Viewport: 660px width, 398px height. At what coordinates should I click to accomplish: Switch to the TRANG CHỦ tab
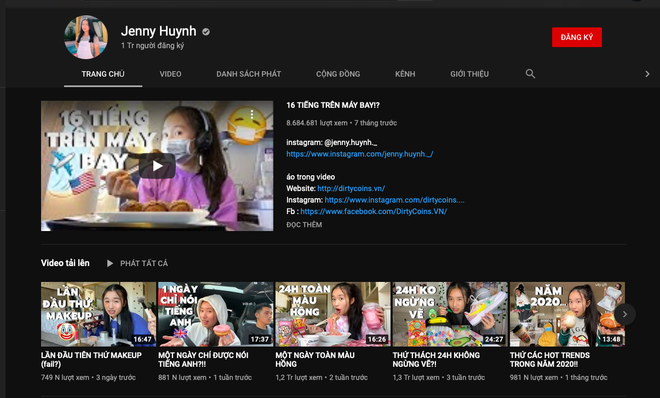pos(103,74)
